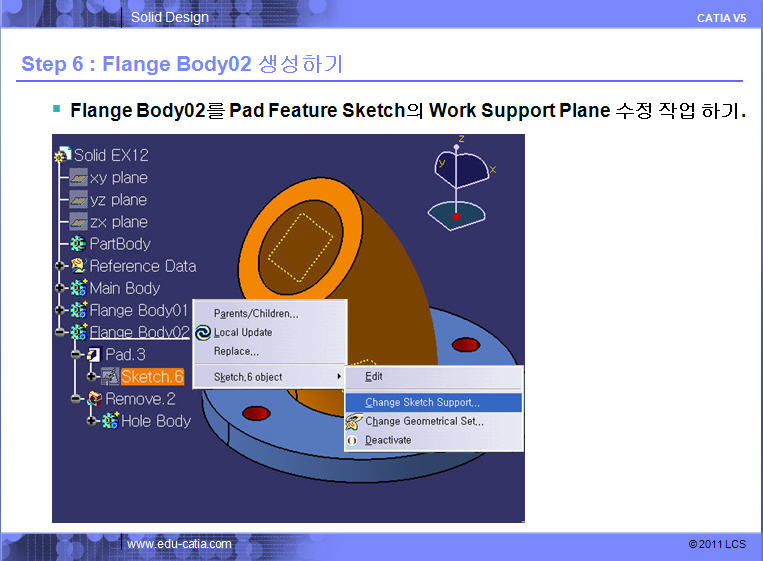Image resolution: width=763 pixels, height=561 pixels.
Task: Open the www.edu-catia.com link
Action: (x=179, y=544)
